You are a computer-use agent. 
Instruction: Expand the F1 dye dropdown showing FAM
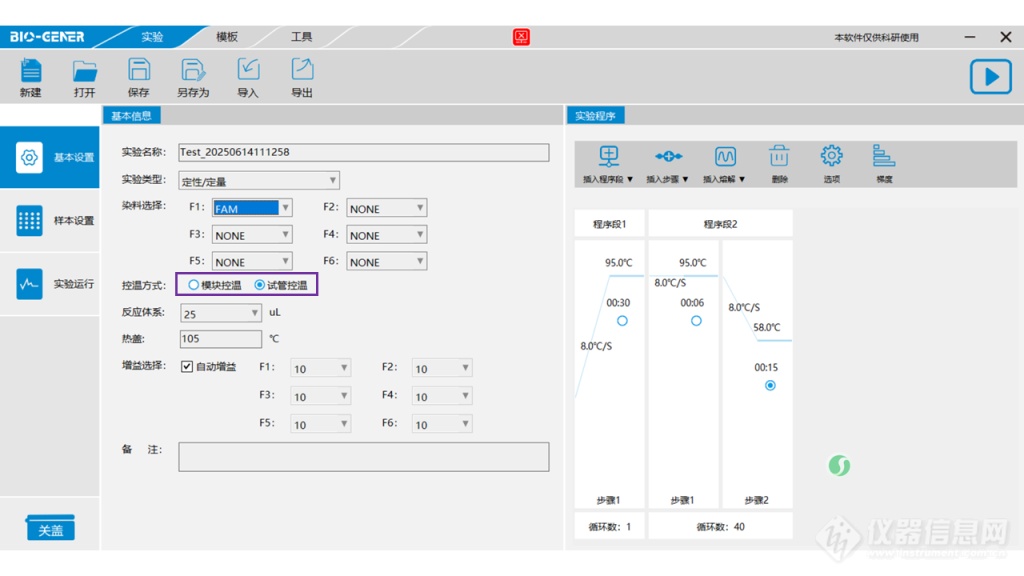point(286,208)
